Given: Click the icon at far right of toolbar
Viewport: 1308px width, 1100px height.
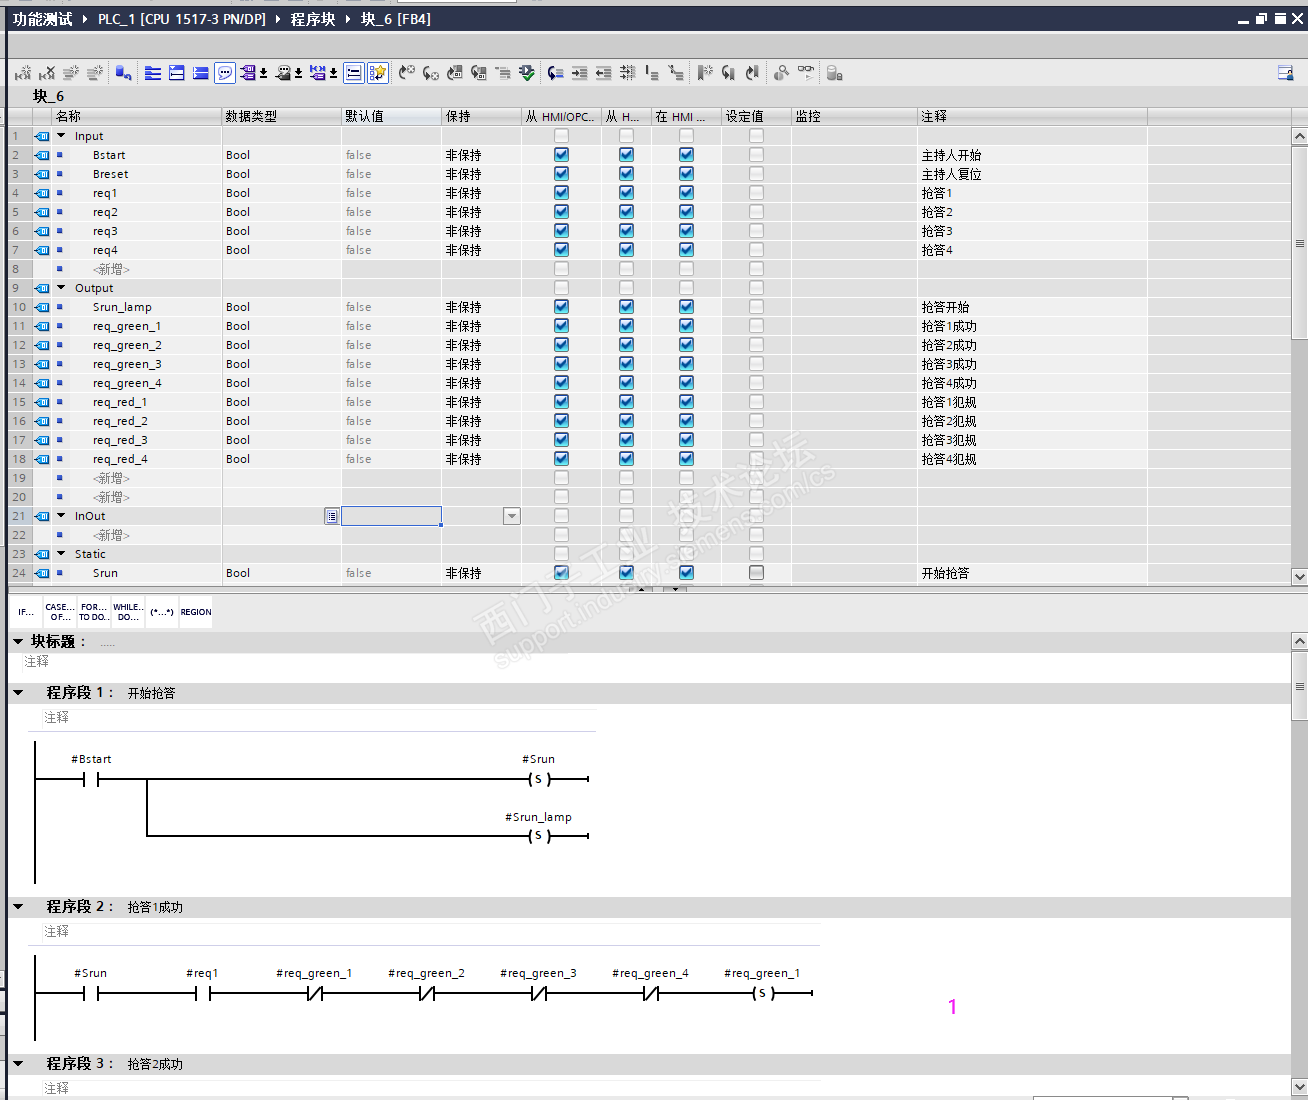Looking at the screenshot, I should point(1285,73).
